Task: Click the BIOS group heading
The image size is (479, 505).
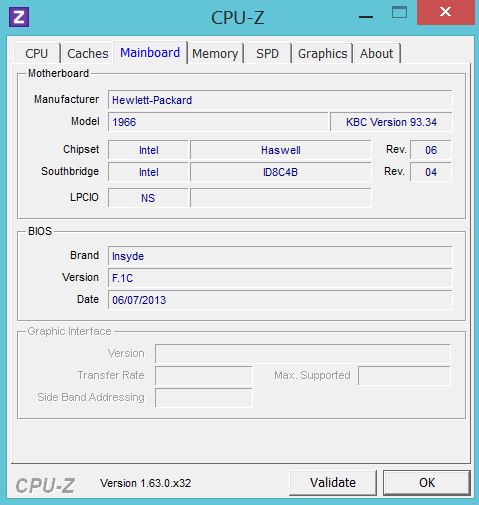Action: coord(40,231)
